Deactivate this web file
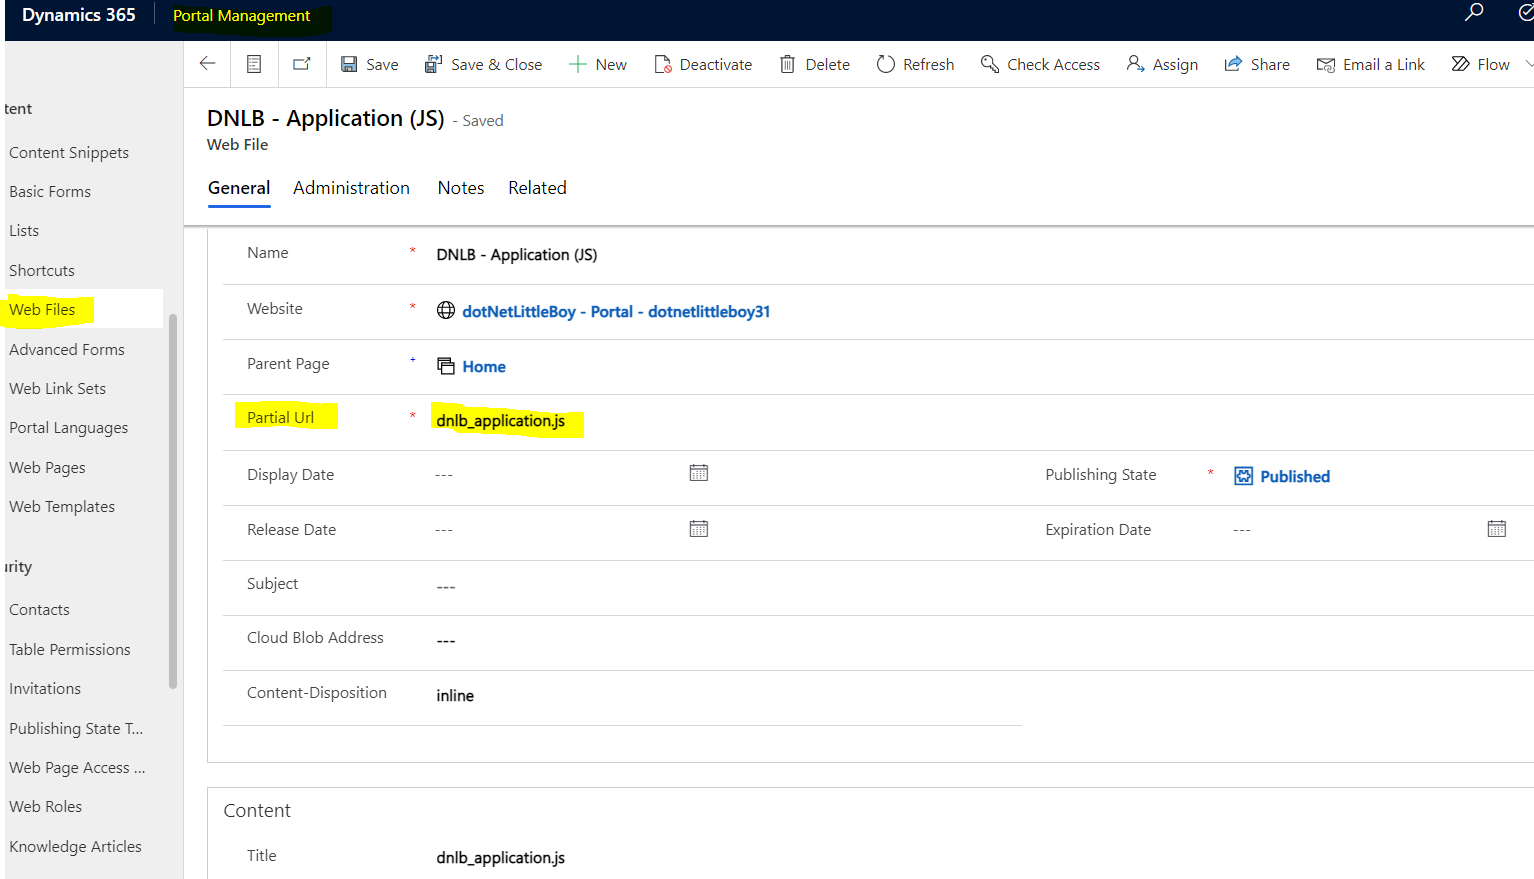The image size is (1534, 879). 703,64
